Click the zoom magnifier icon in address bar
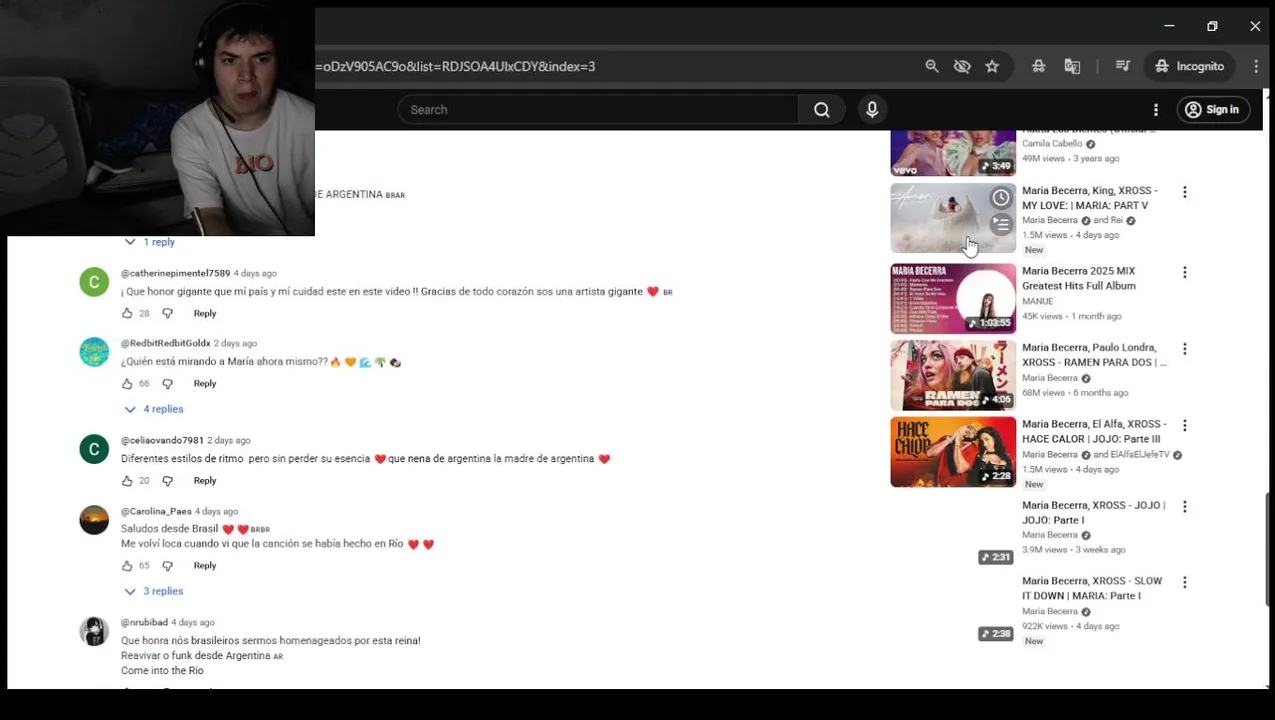 pos(932,66)
